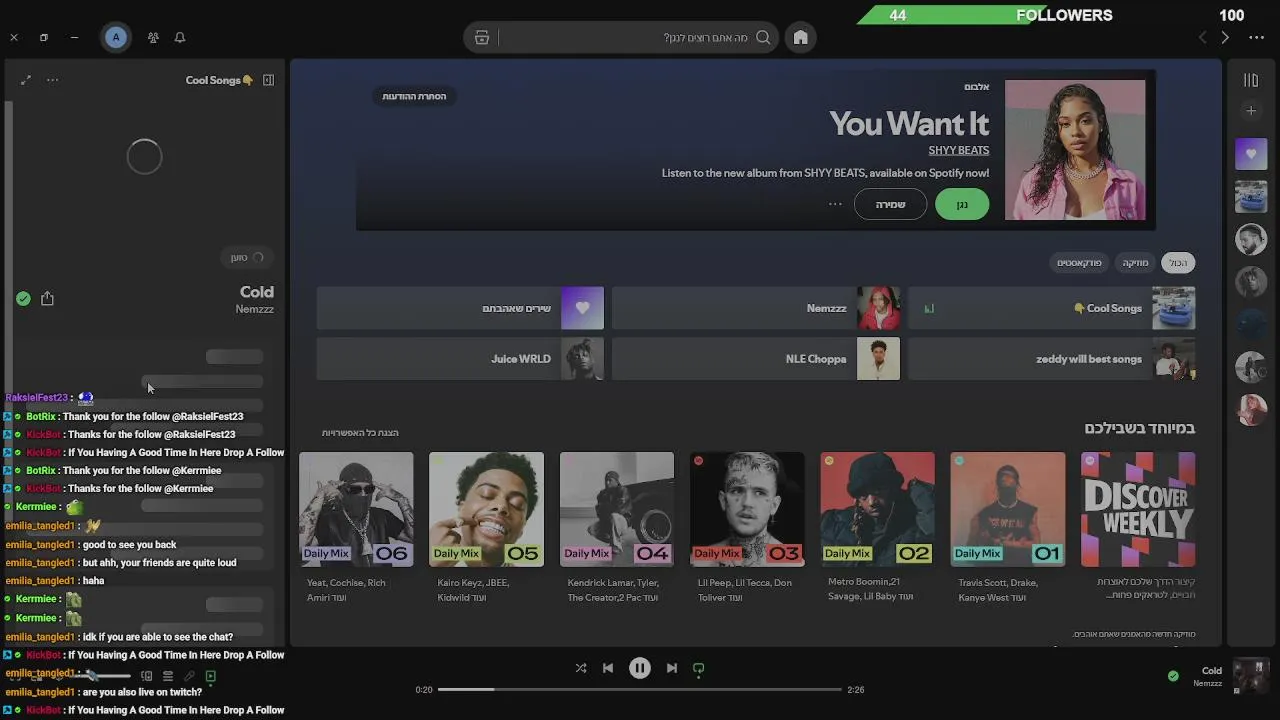
Task: Toggle saved checkmark in bottom player bar
Action: tap(1173, 676)
